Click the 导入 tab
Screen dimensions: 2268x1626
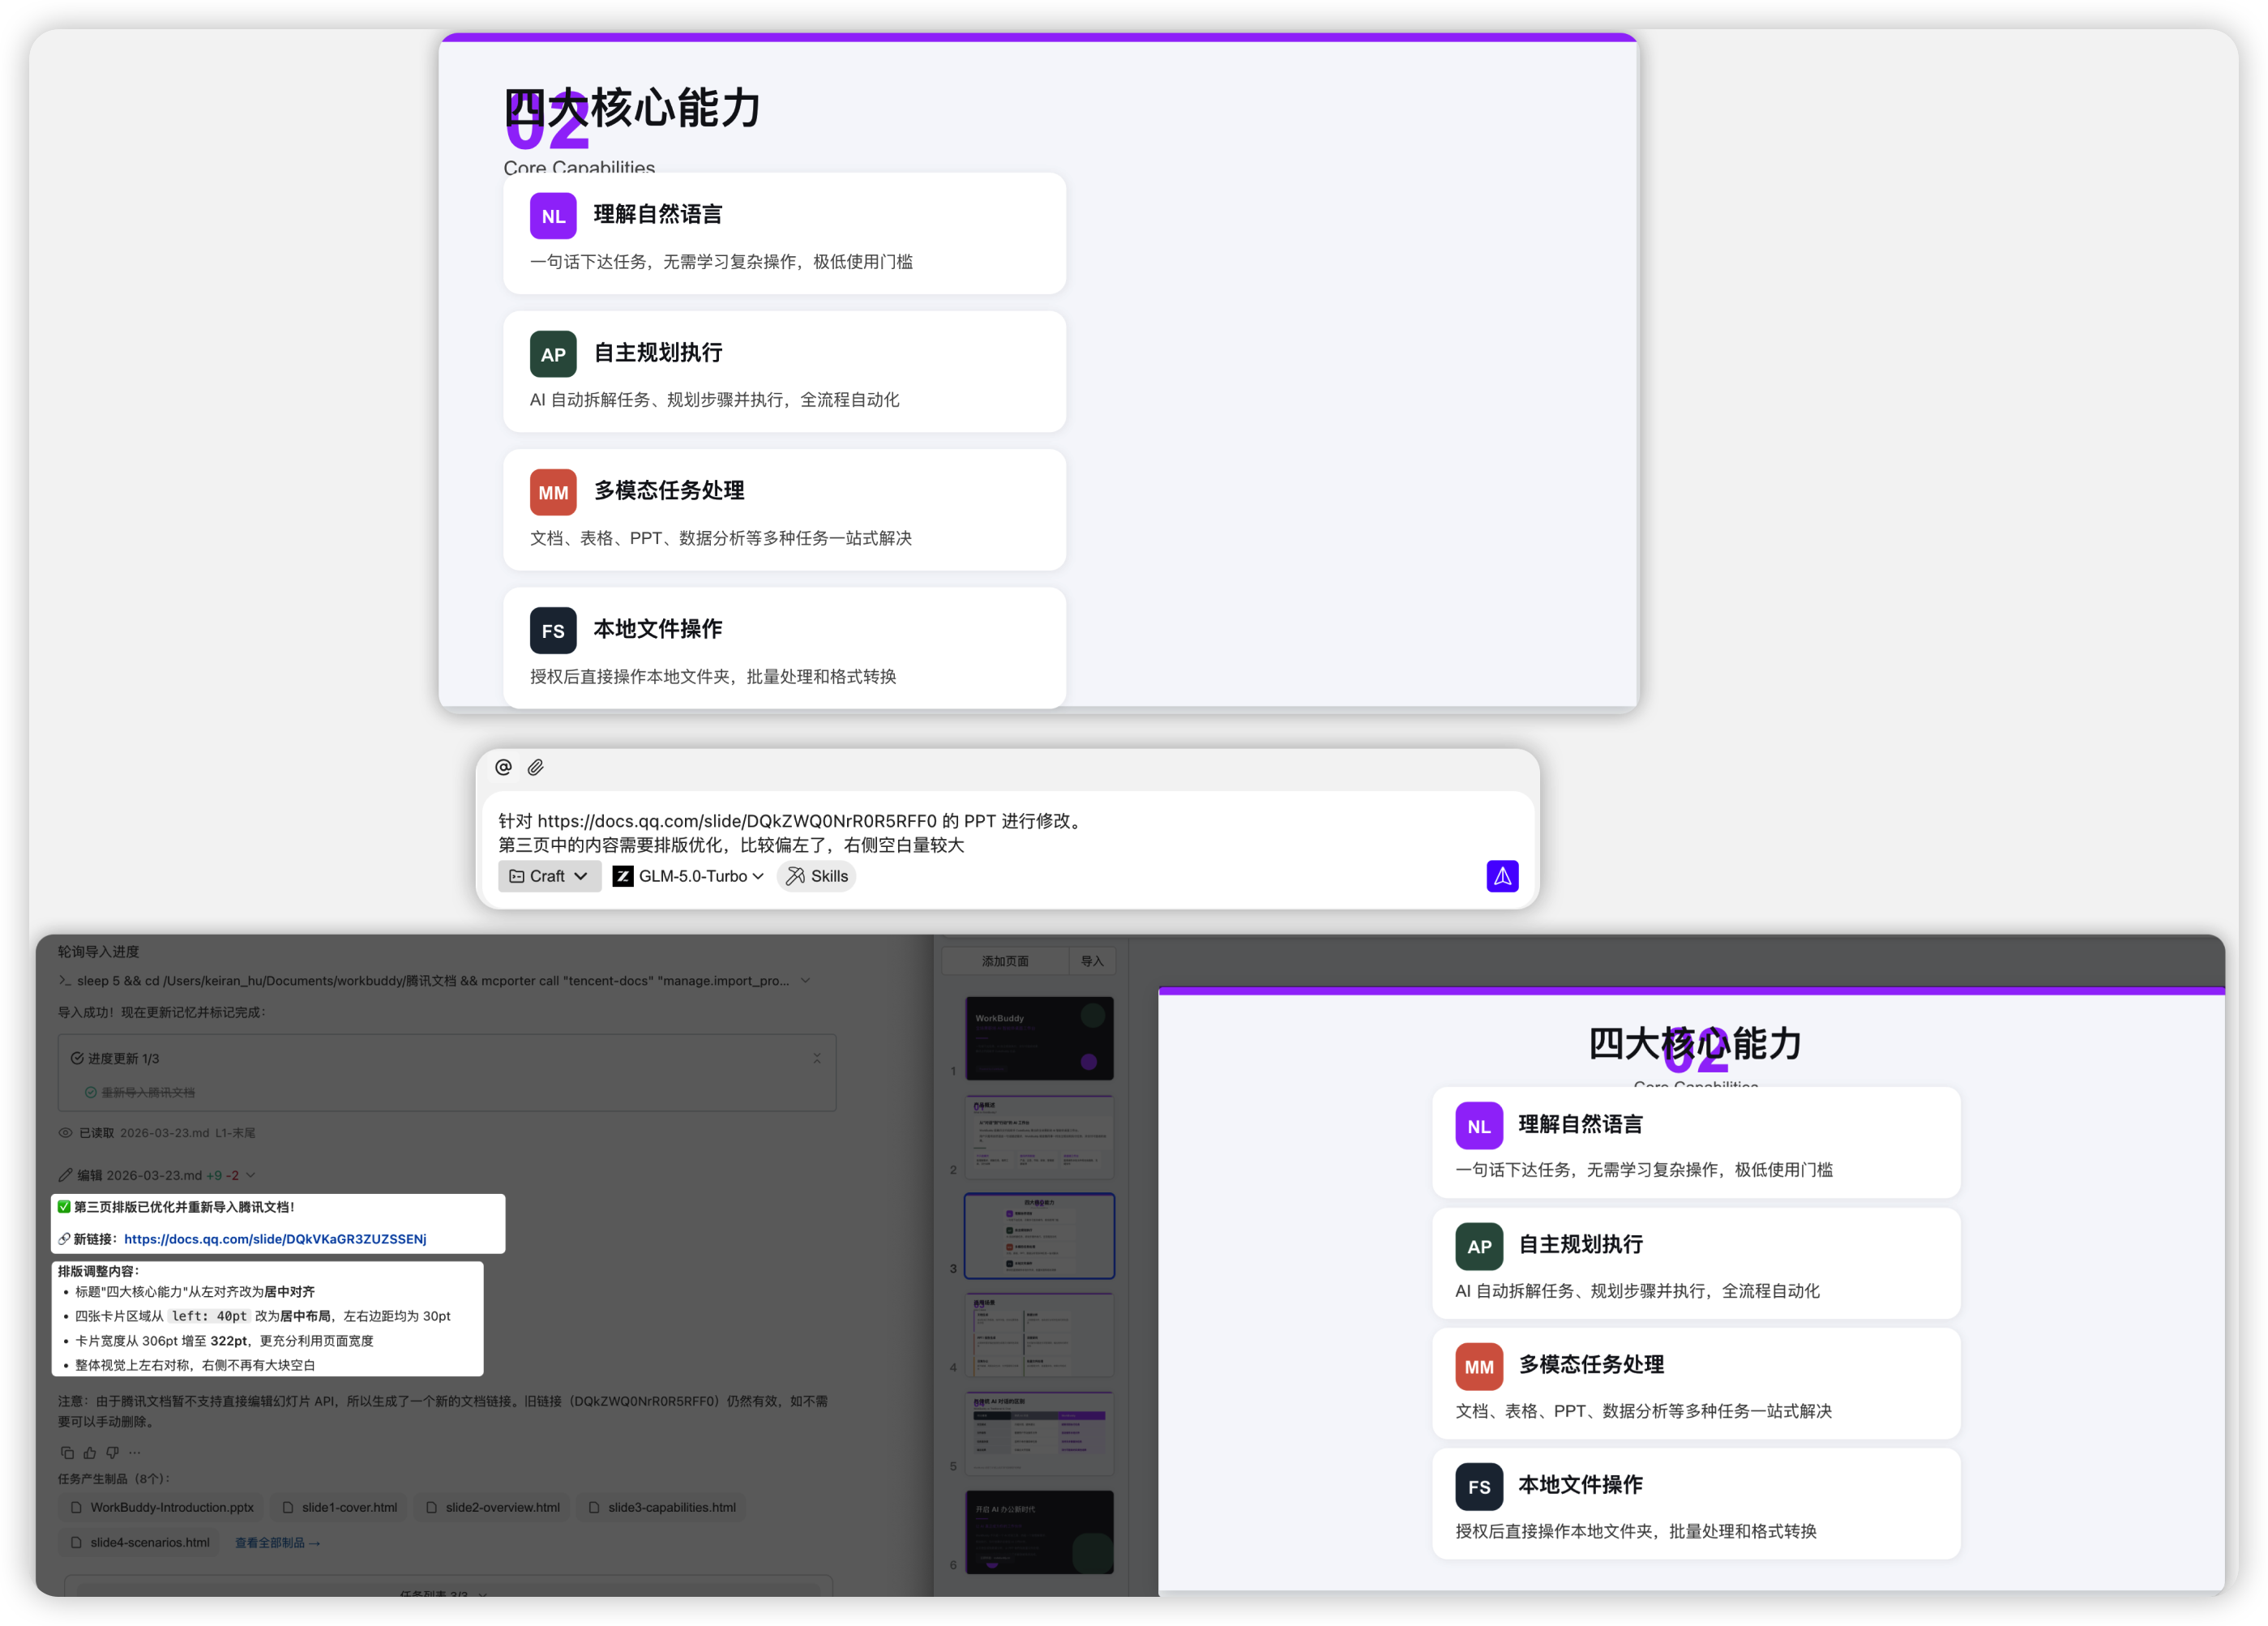tap(1091, 961)
